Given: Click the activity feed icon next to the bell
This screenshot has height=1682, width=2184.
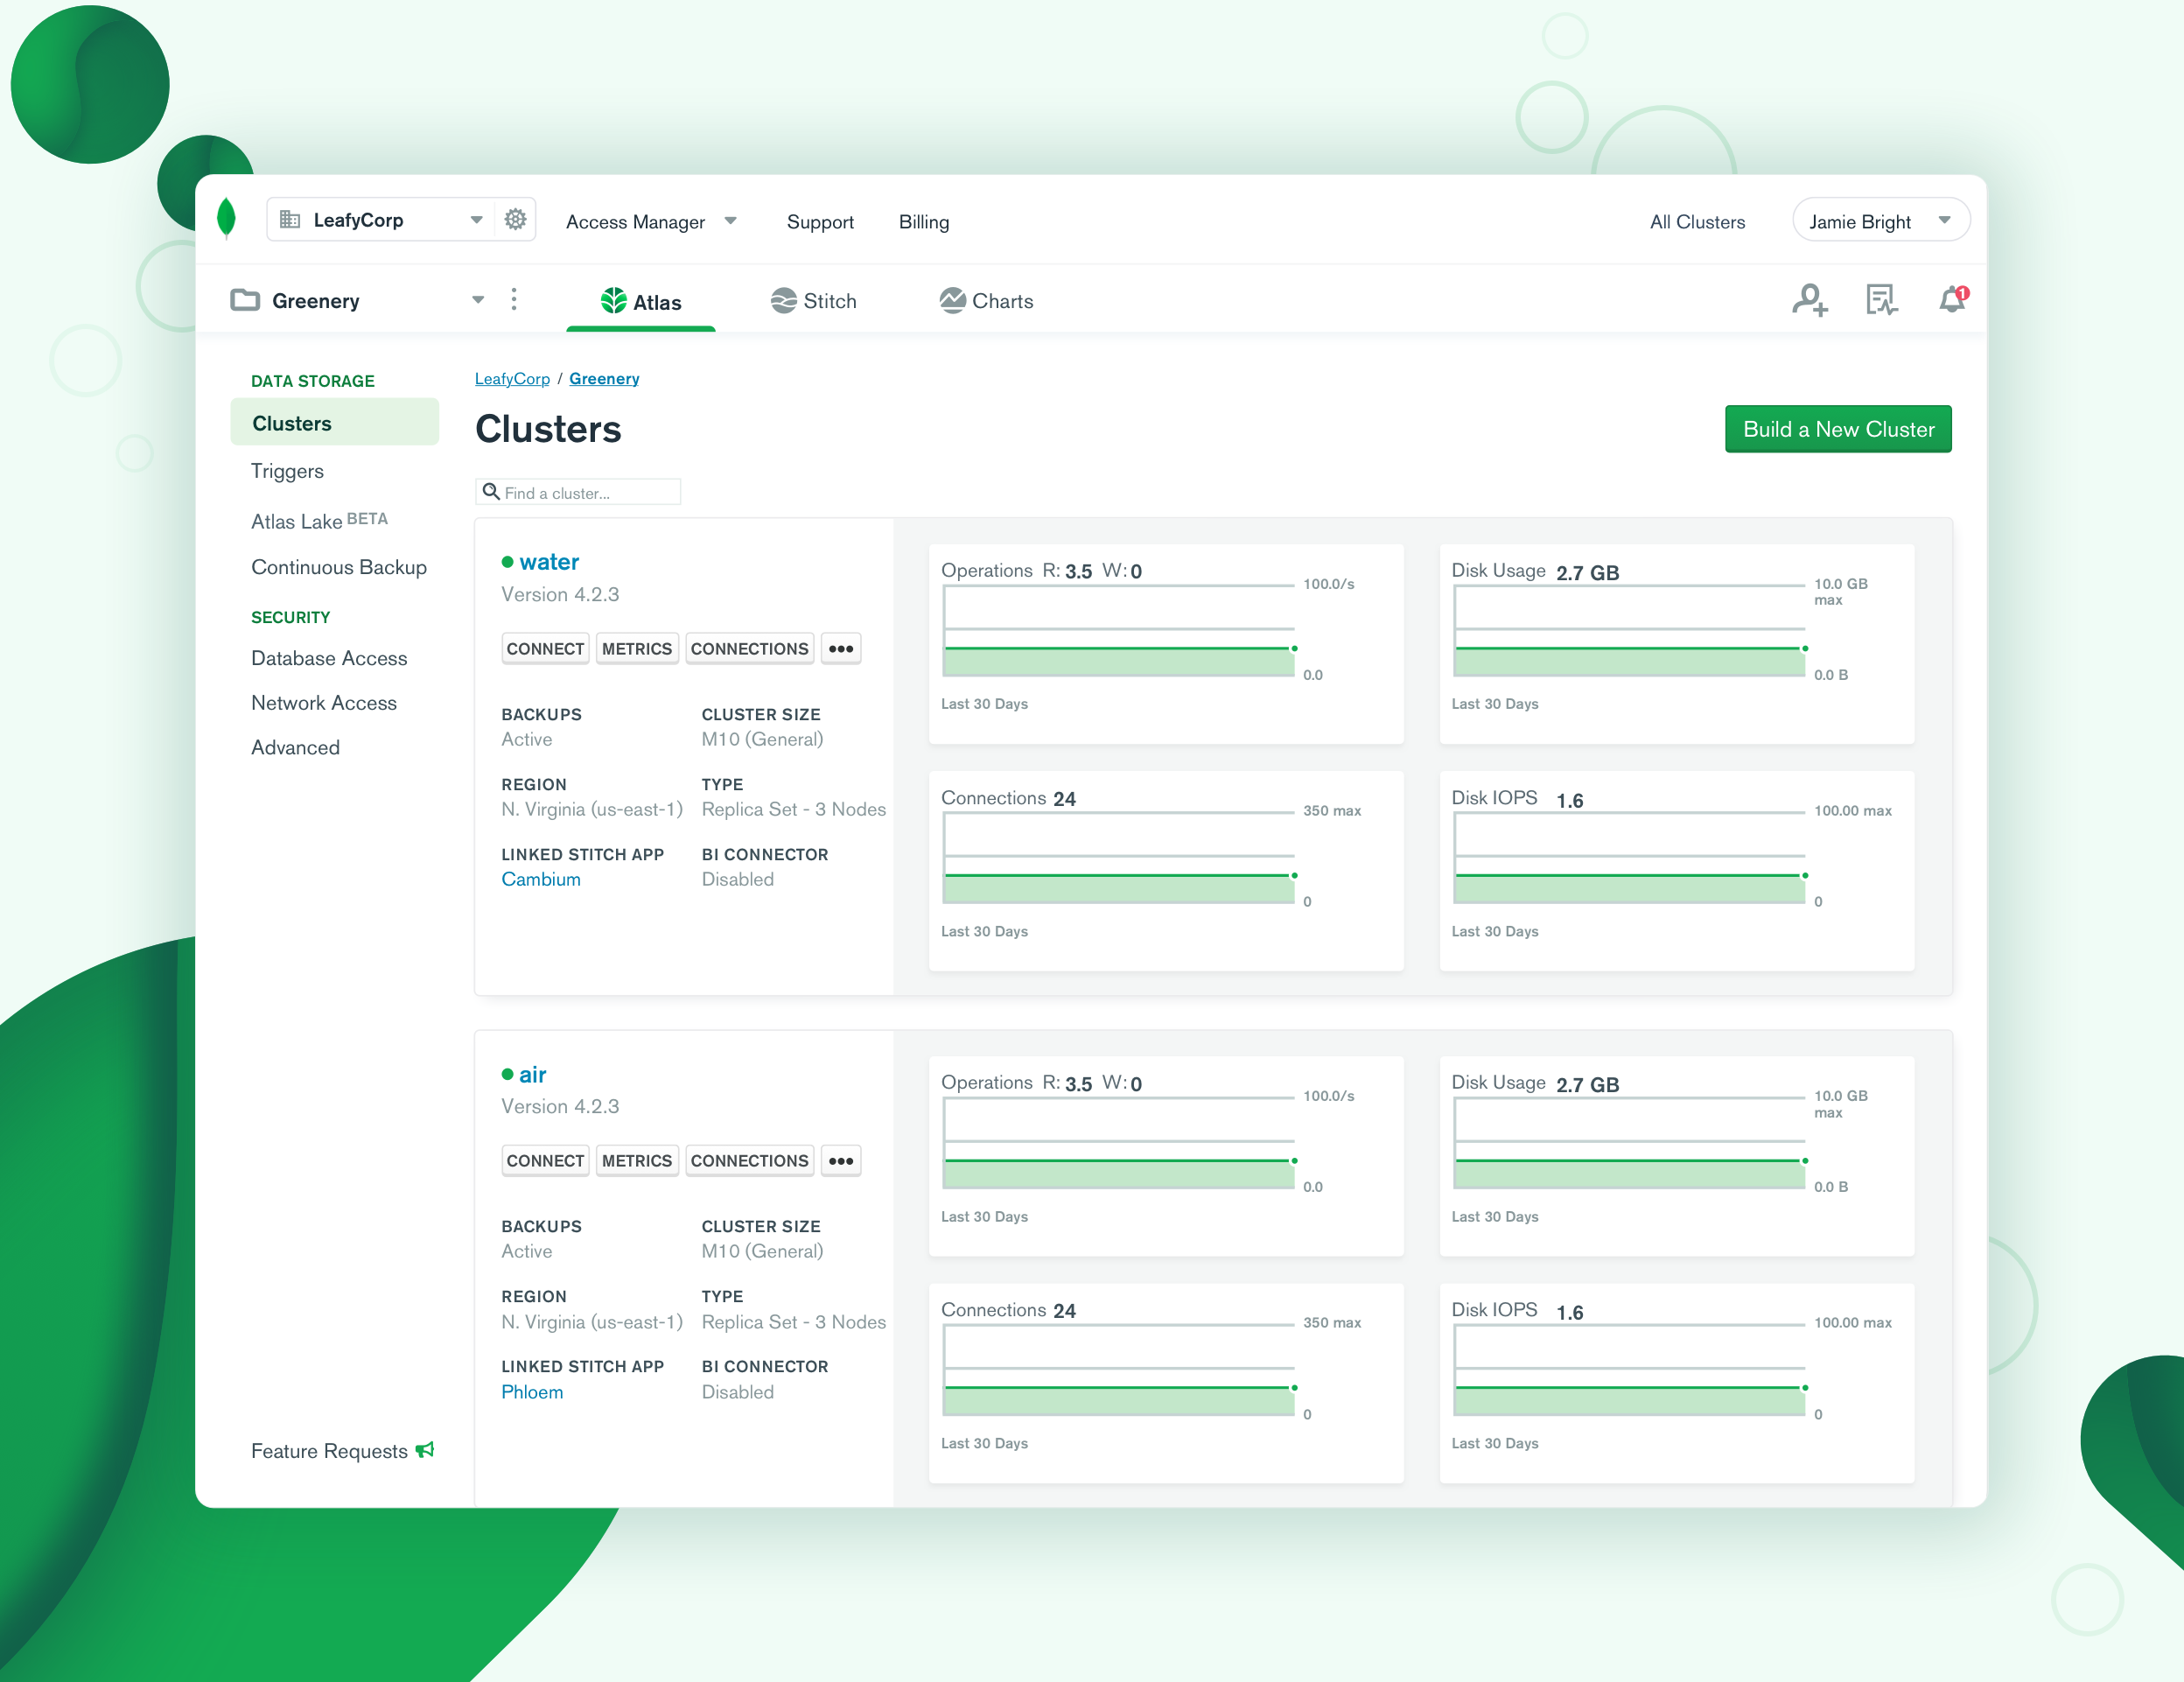Looking at the screenshot, I should [x=1881, y=300].
